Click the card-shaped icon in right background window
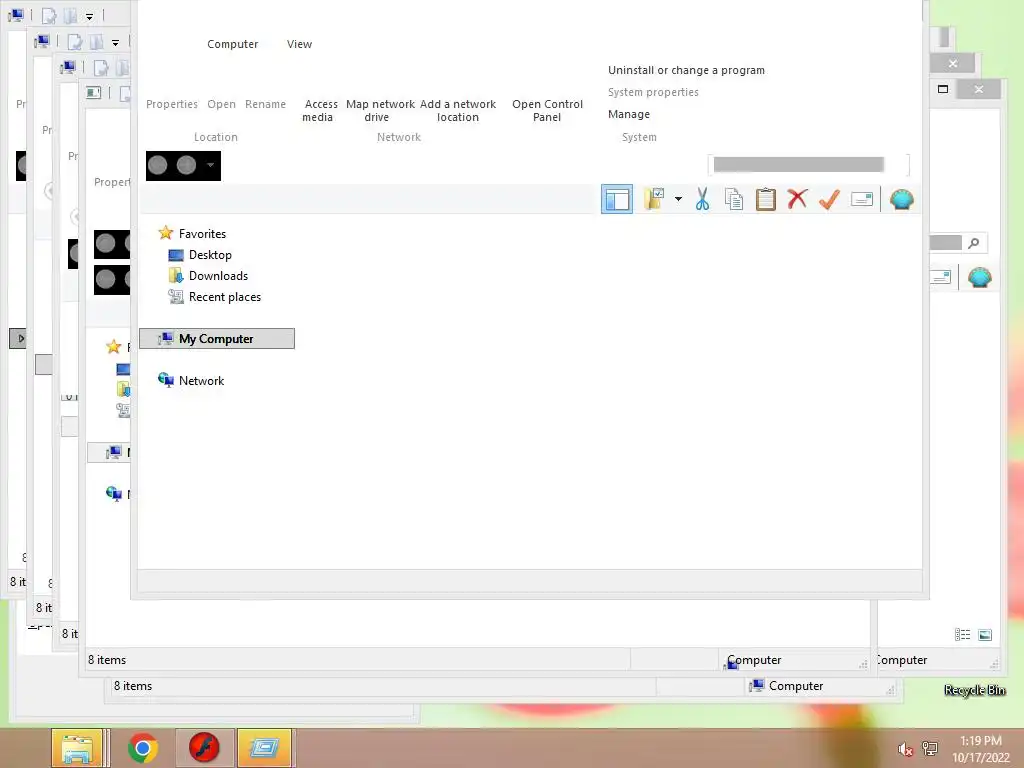 [x=940, y=278]
